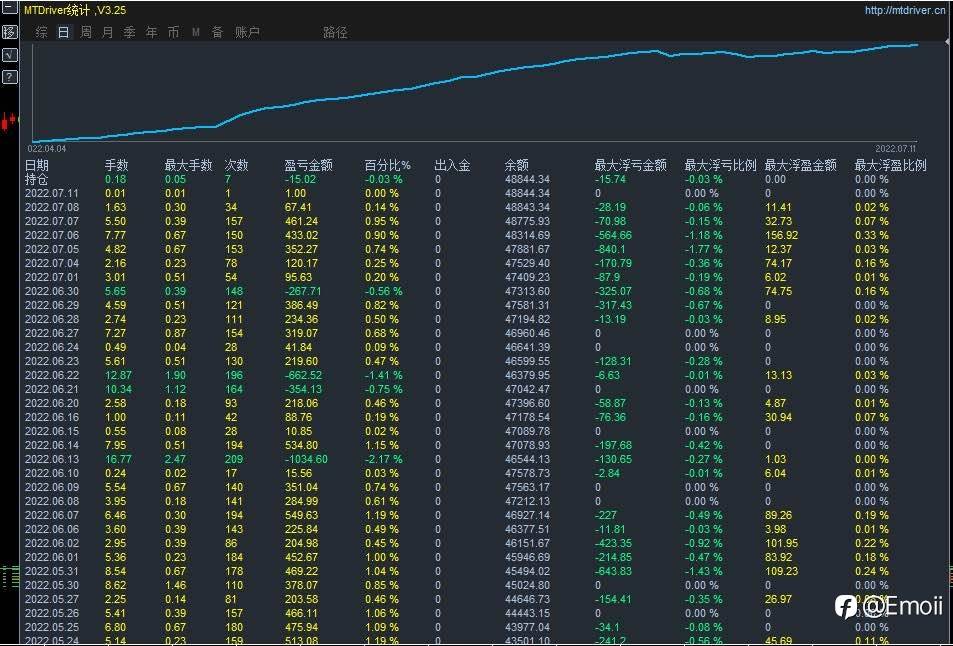This screenshot has width=953, height=646.
Task: Click balance value 47042.47
Action: pyautogui.click(x=527, y=390)
